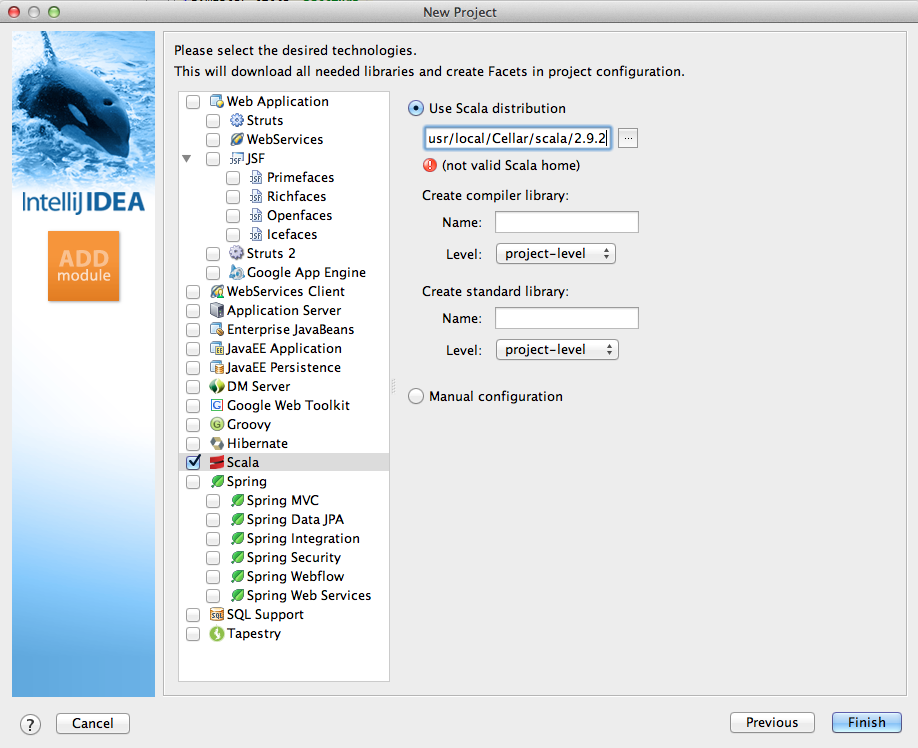
Task: Click the Groovy icon
Action: click(x=217, y=424)
